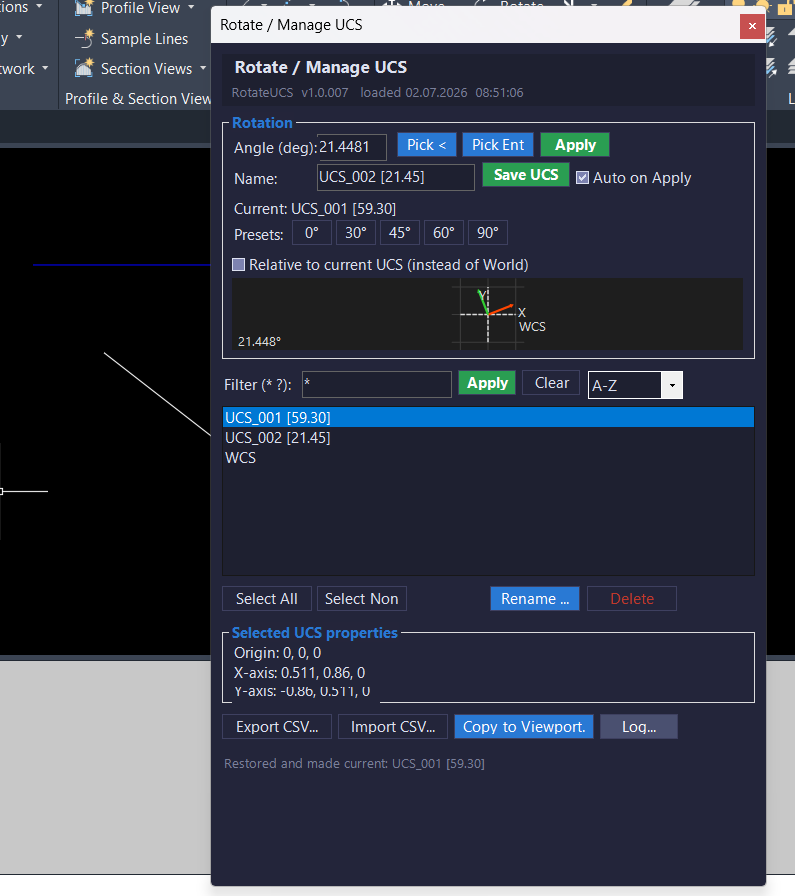Click the Profile View ribbon icon

click(x=84, y=8)
